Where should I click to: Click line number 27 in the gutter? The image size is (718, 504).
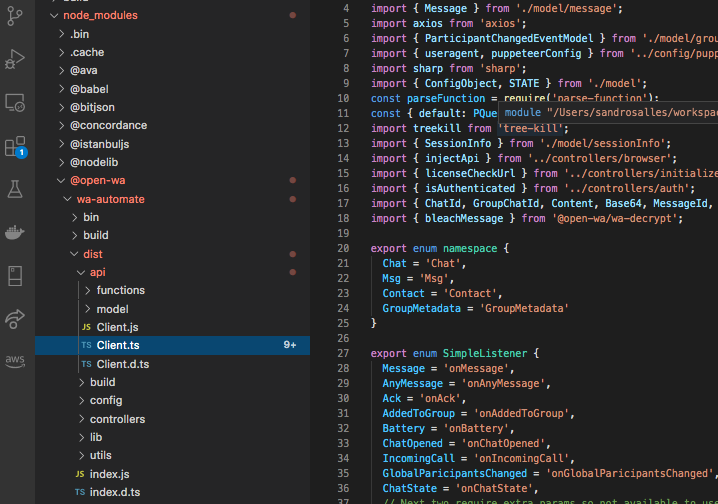[343, 353]
